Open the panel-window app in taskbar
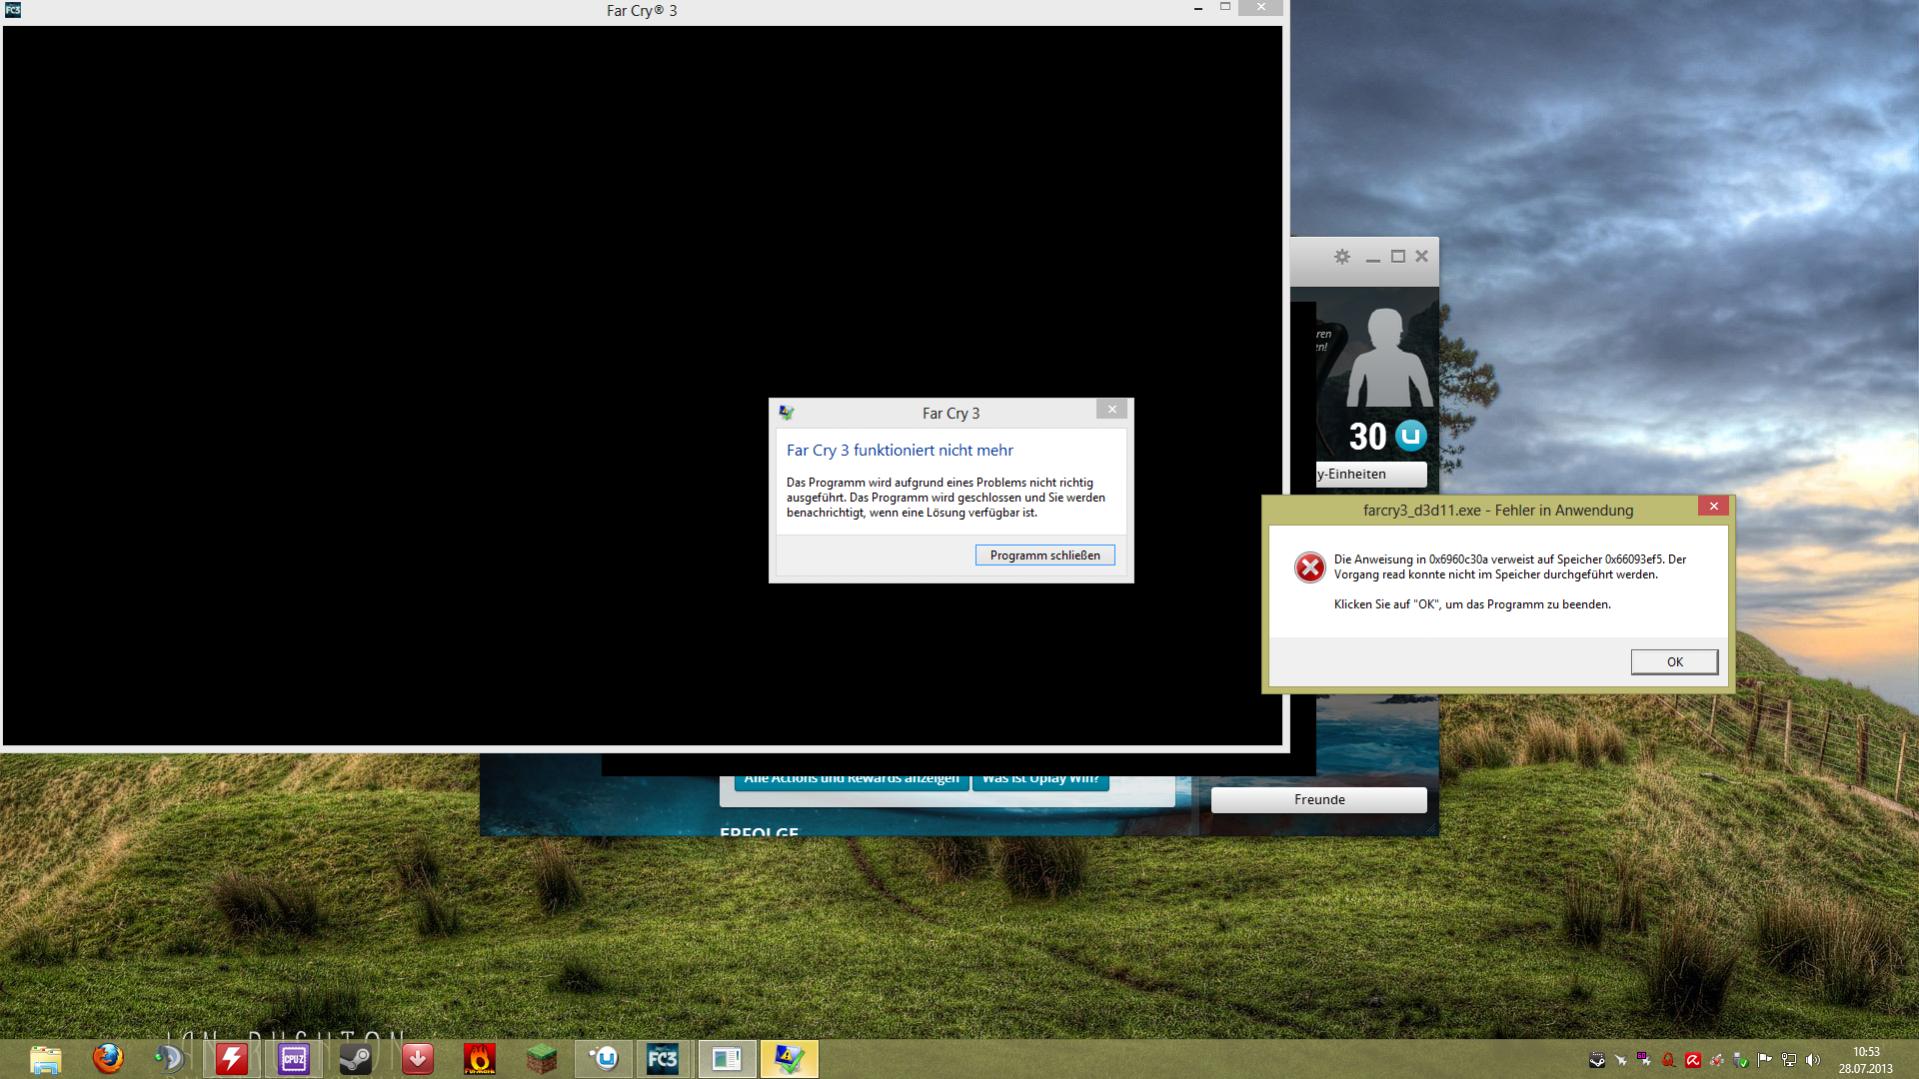Image resolution: width=1919 pixels, height=1079 pixels. (x=727, y=1058)
